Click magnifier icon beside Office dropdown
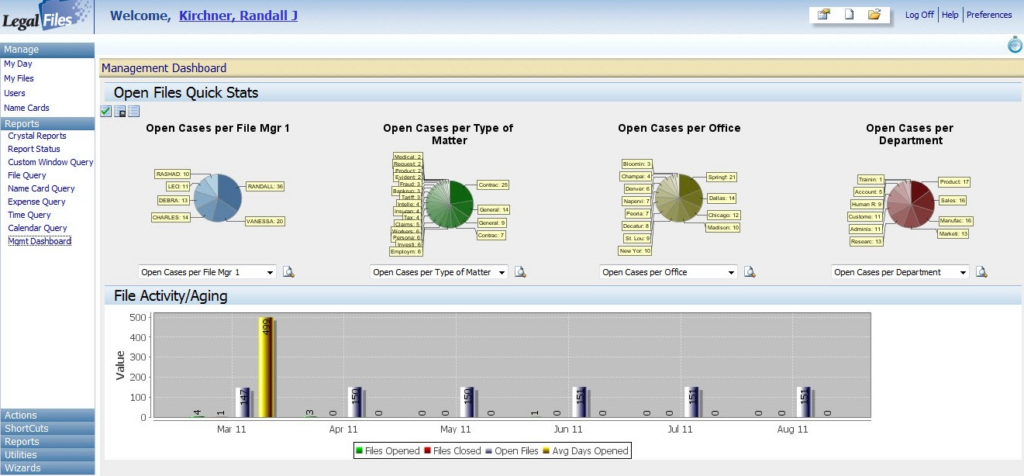Screen dimensions: 1024x476 point(750,272)
